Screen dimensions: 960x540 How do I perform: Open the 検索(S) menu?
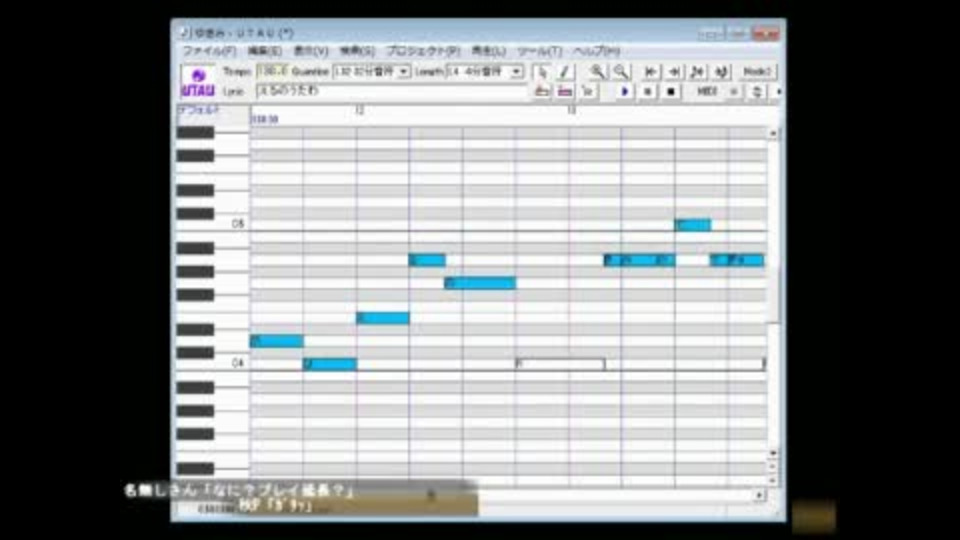tap(357, 51)
